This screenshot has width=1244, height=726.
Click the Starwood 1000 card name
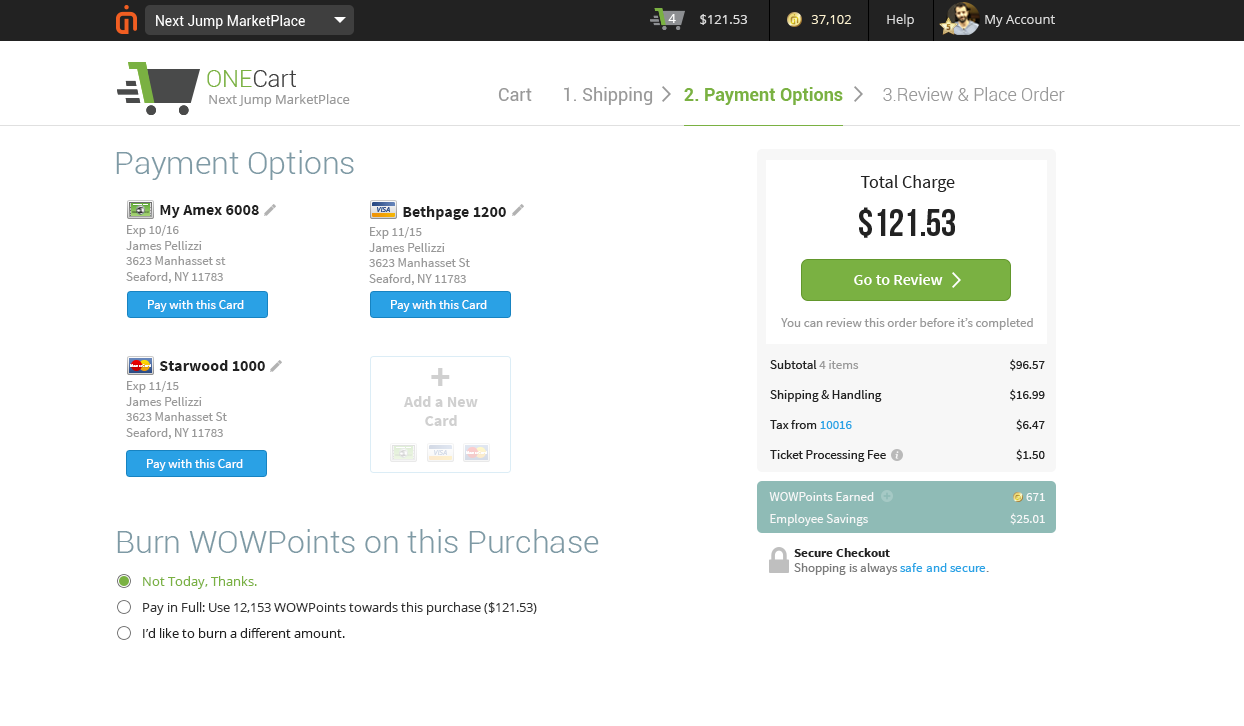pos(212,365)
